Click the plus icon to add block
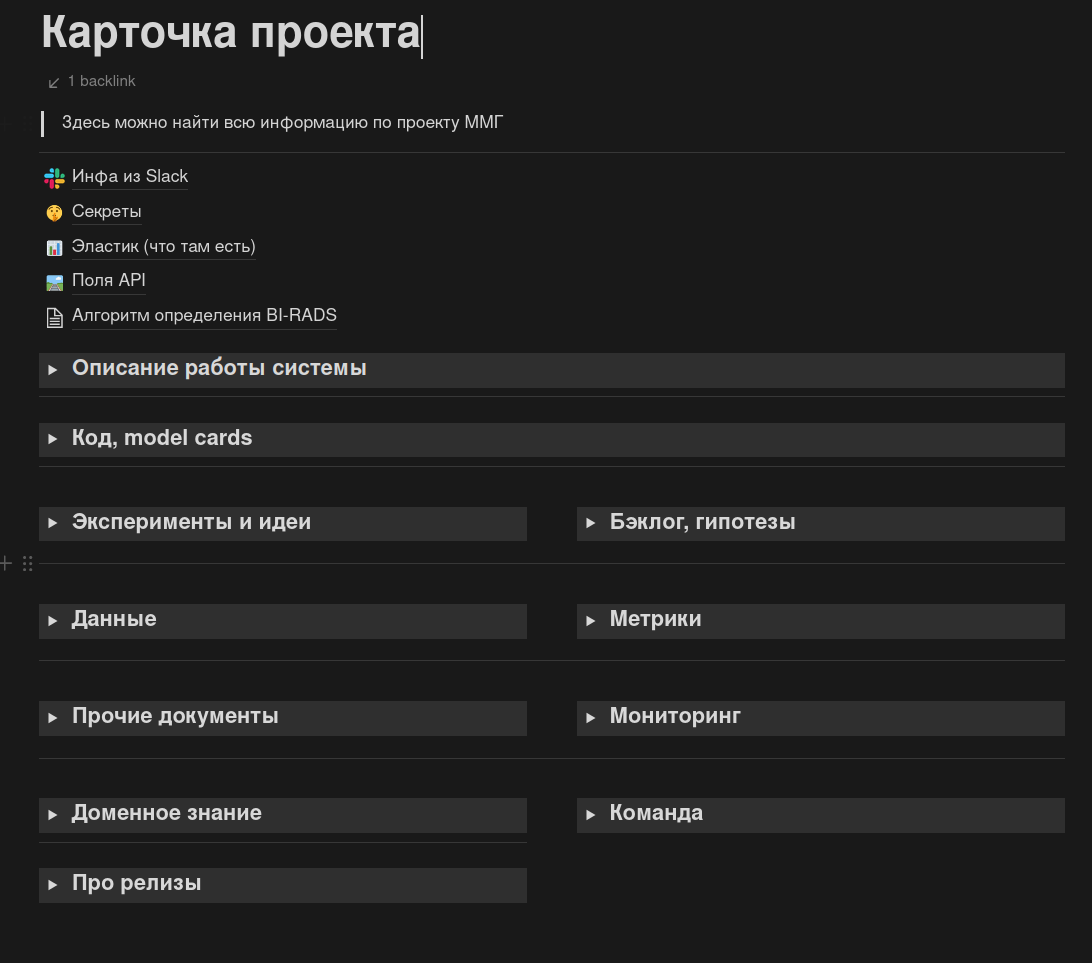1092x963 pixels. [x=6, y=564]
